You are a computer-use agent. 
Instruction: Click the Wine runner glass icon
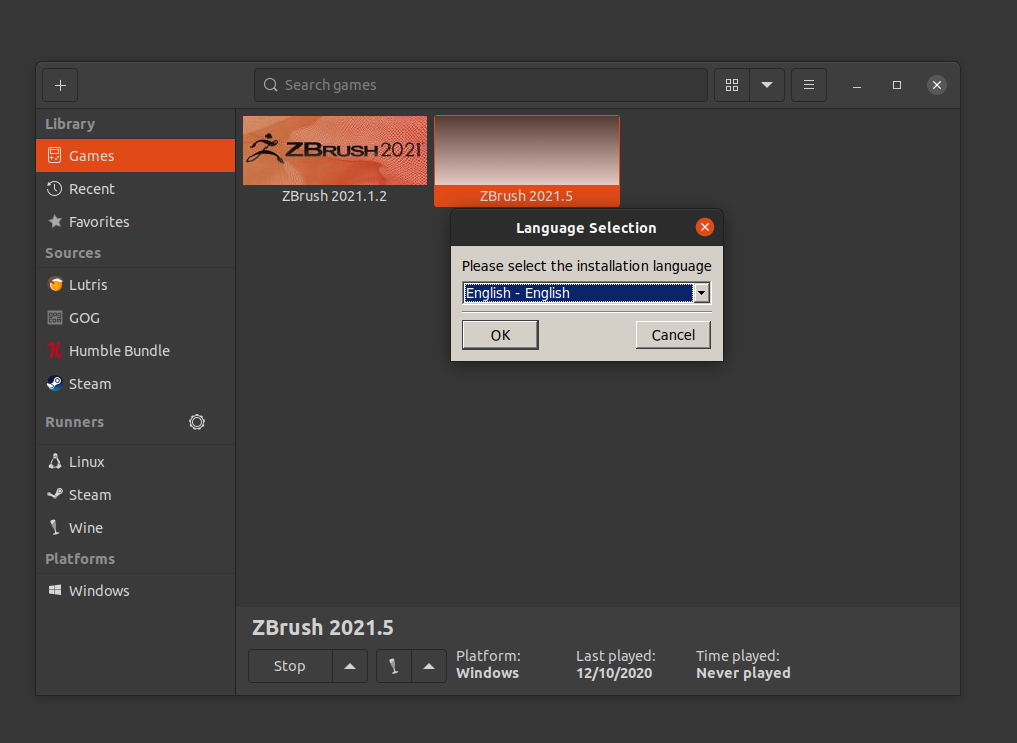point(55,527)
